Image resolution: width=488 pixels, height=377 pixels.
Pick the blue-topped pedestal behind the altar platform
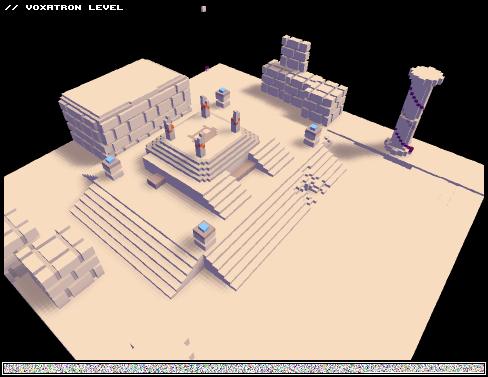(x=223, y=97)
